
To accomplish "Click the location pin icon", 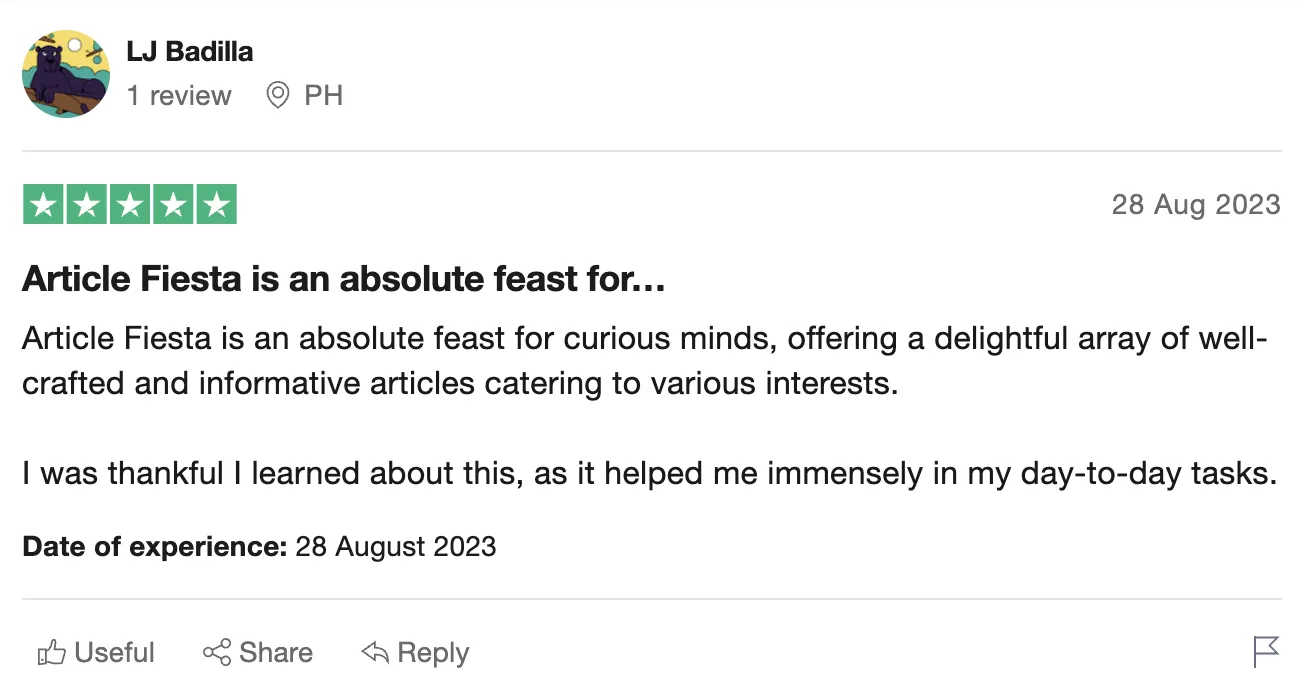I will [x=278, y=96].
